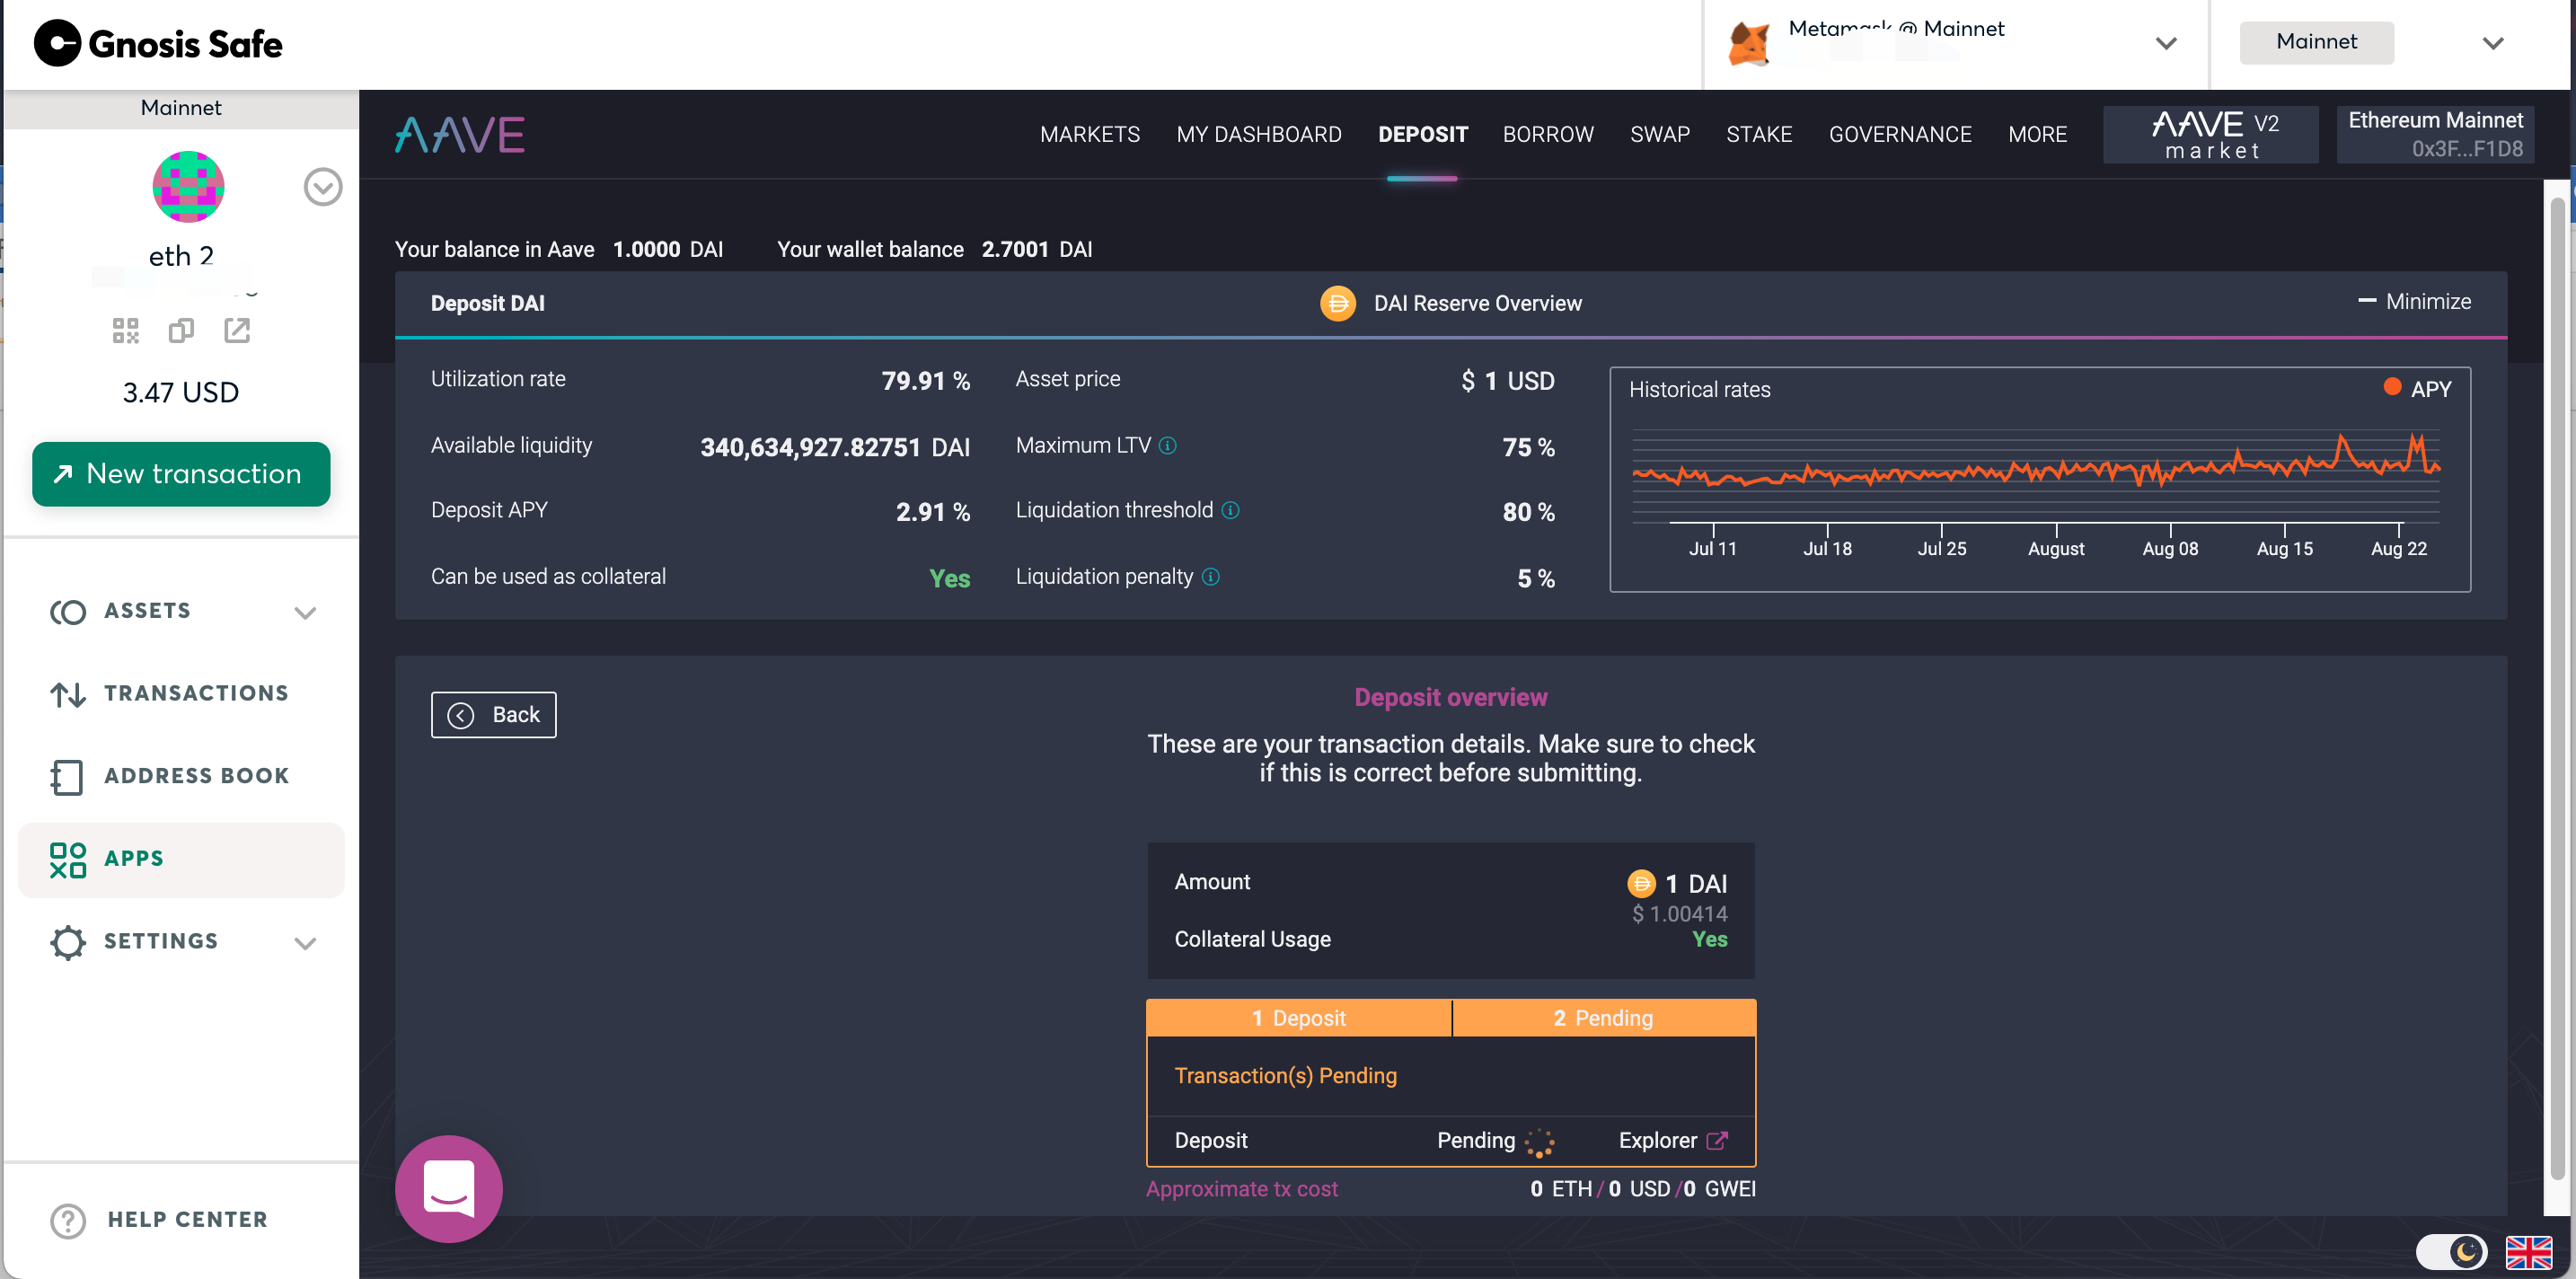Click the eth 2 safe avatar

pyautogui.click(x=188, y=187)
